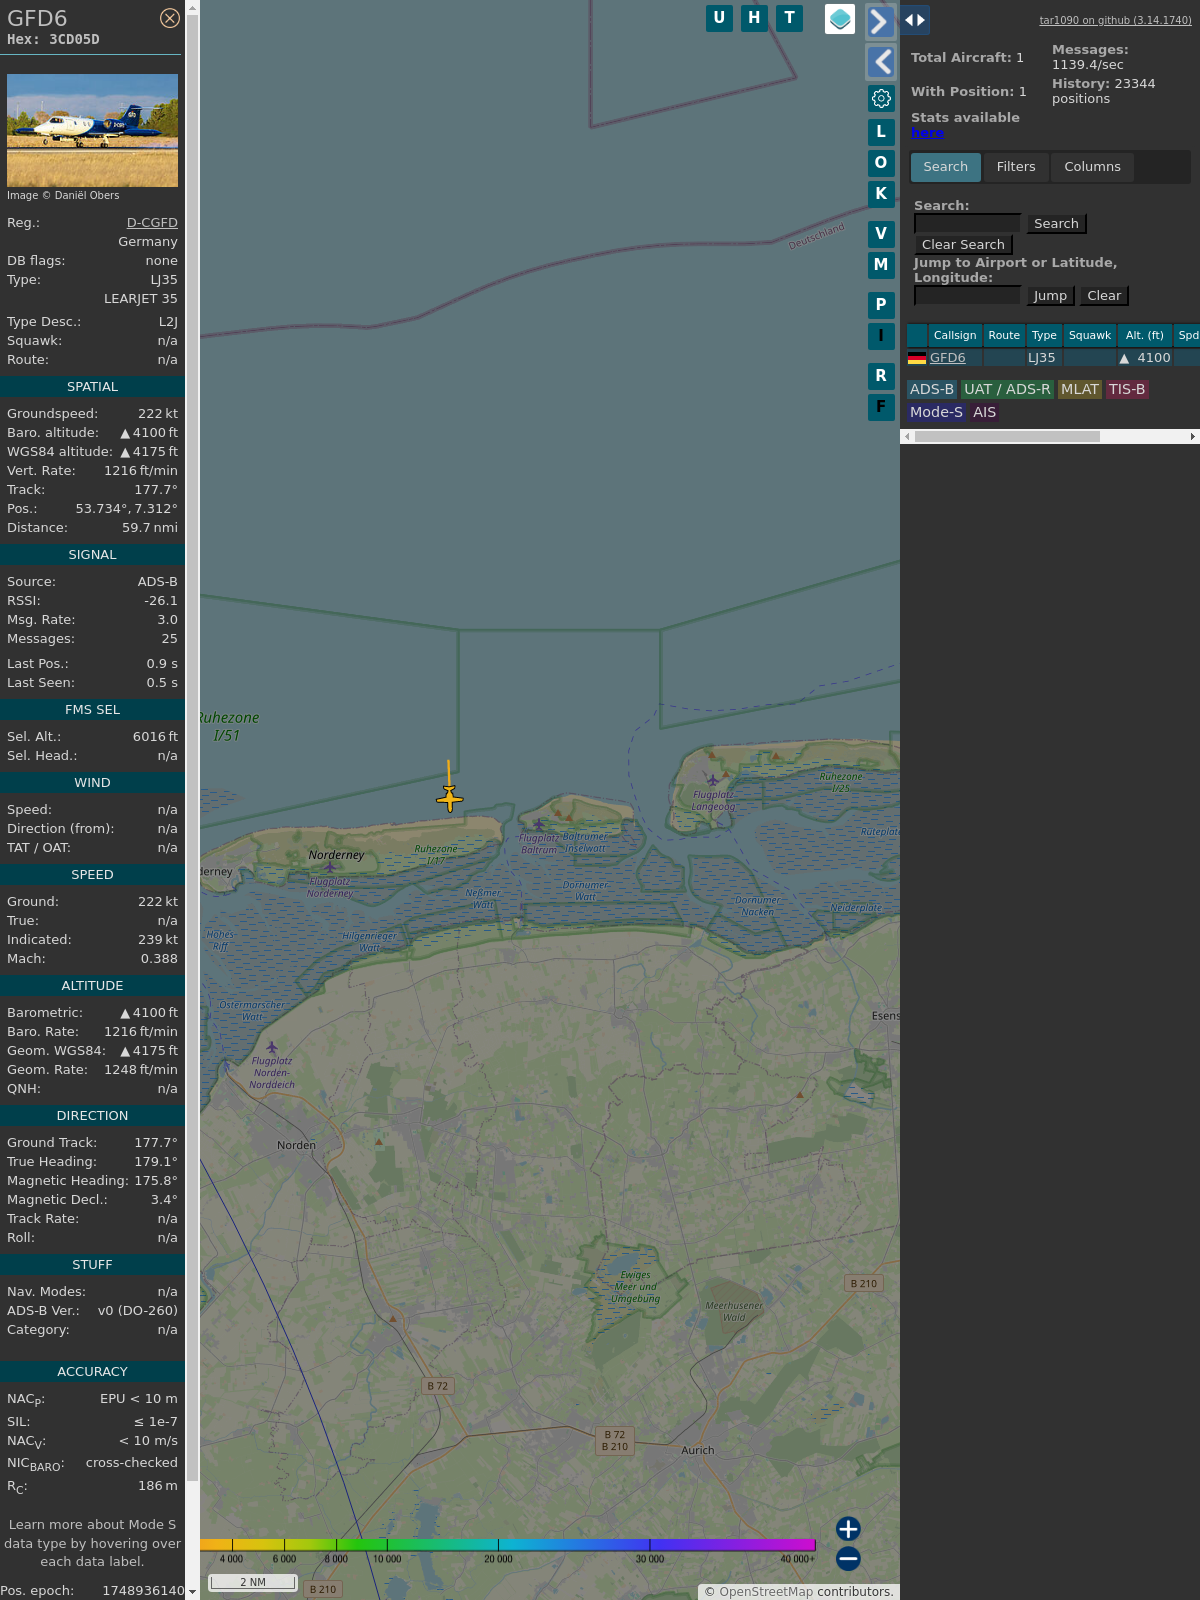
Task: Zoom in with the plus button
Action: 848,1529
